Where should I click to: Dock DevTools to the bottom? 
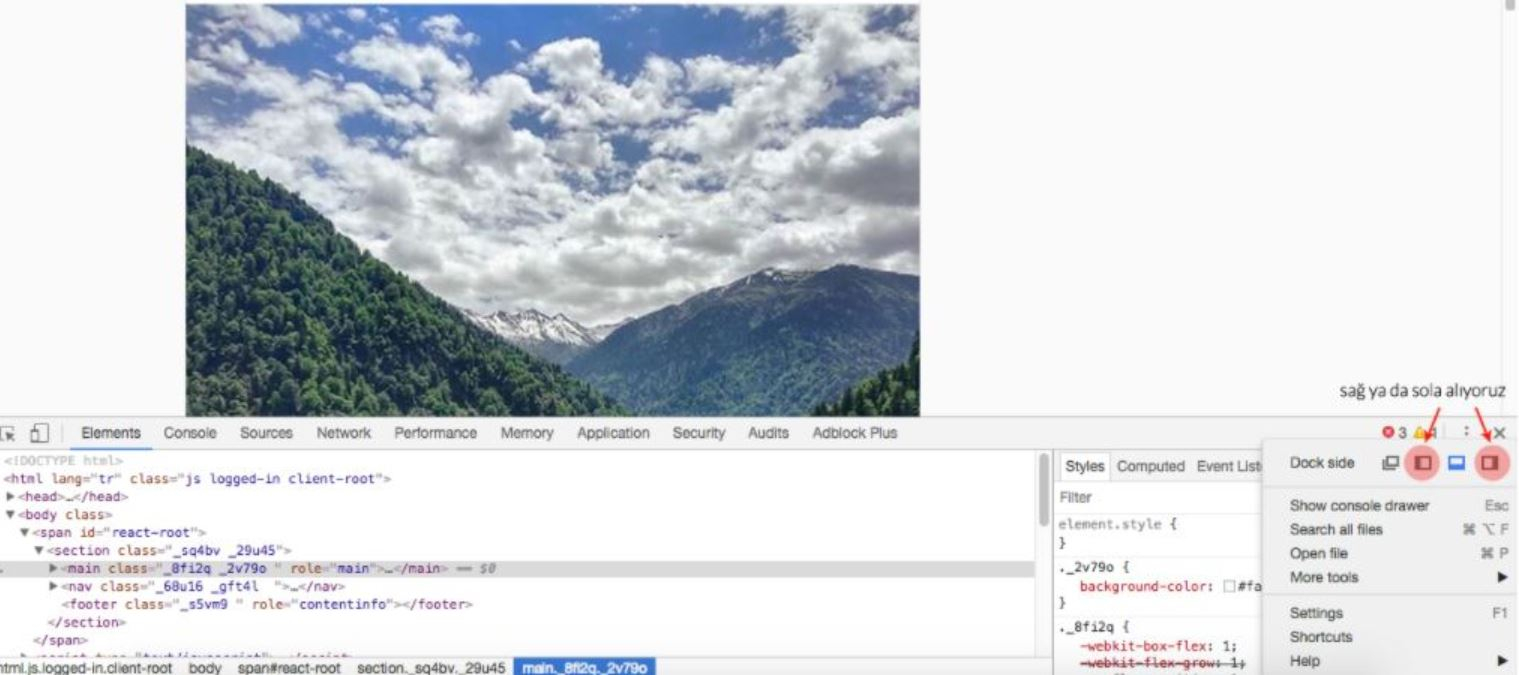point(1457,463)
